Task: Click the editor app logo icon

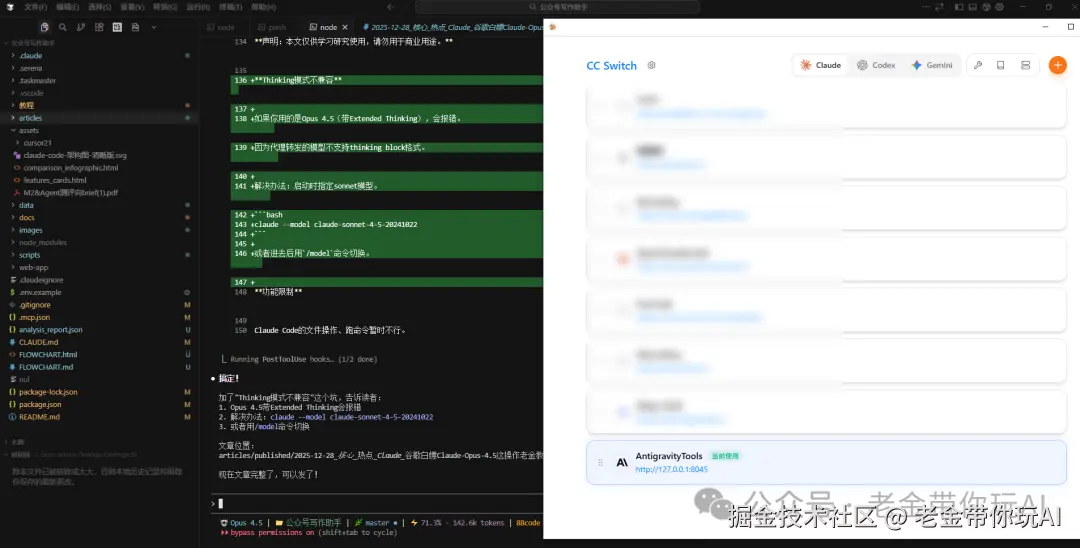Action: click(x=10, y=7)
